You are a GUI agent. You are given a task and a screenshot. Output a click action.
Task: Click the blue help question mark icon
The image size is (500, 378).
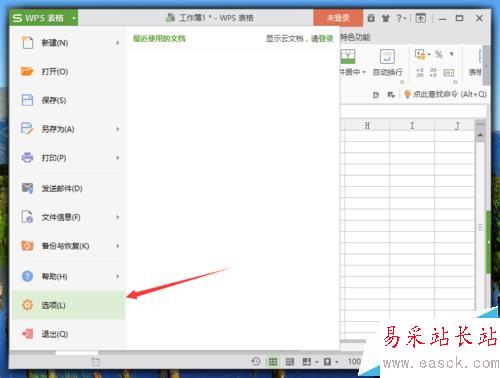pos(27,276)
